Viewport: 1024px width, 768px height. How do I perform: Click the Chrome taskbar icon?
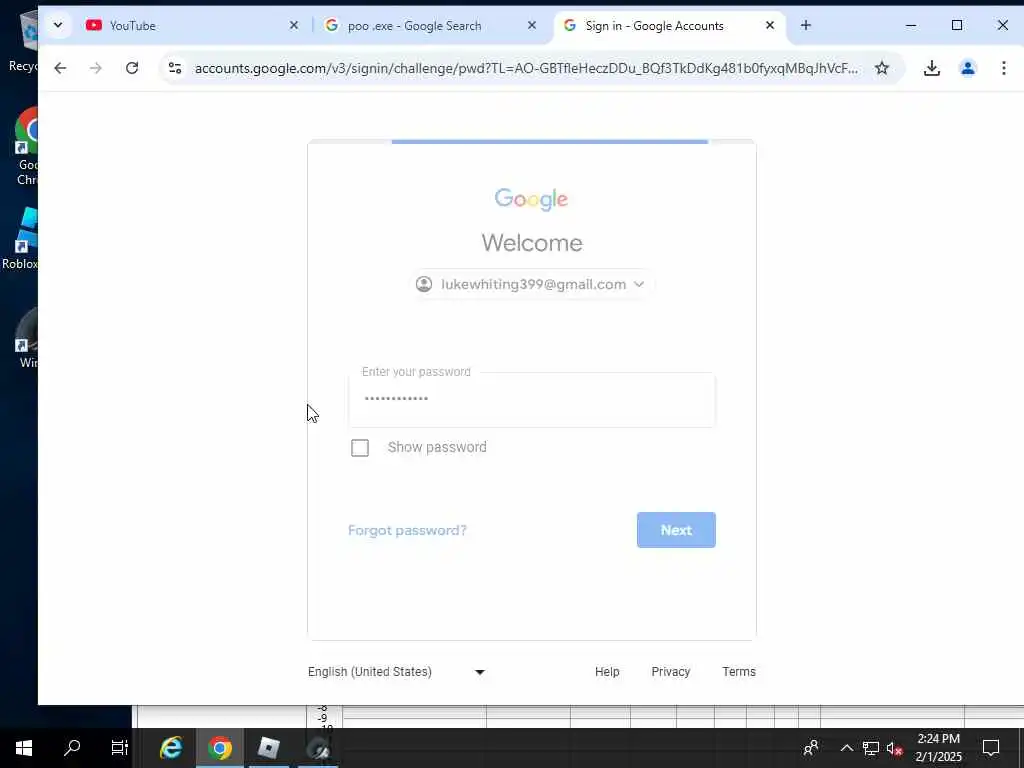point(220,748)
